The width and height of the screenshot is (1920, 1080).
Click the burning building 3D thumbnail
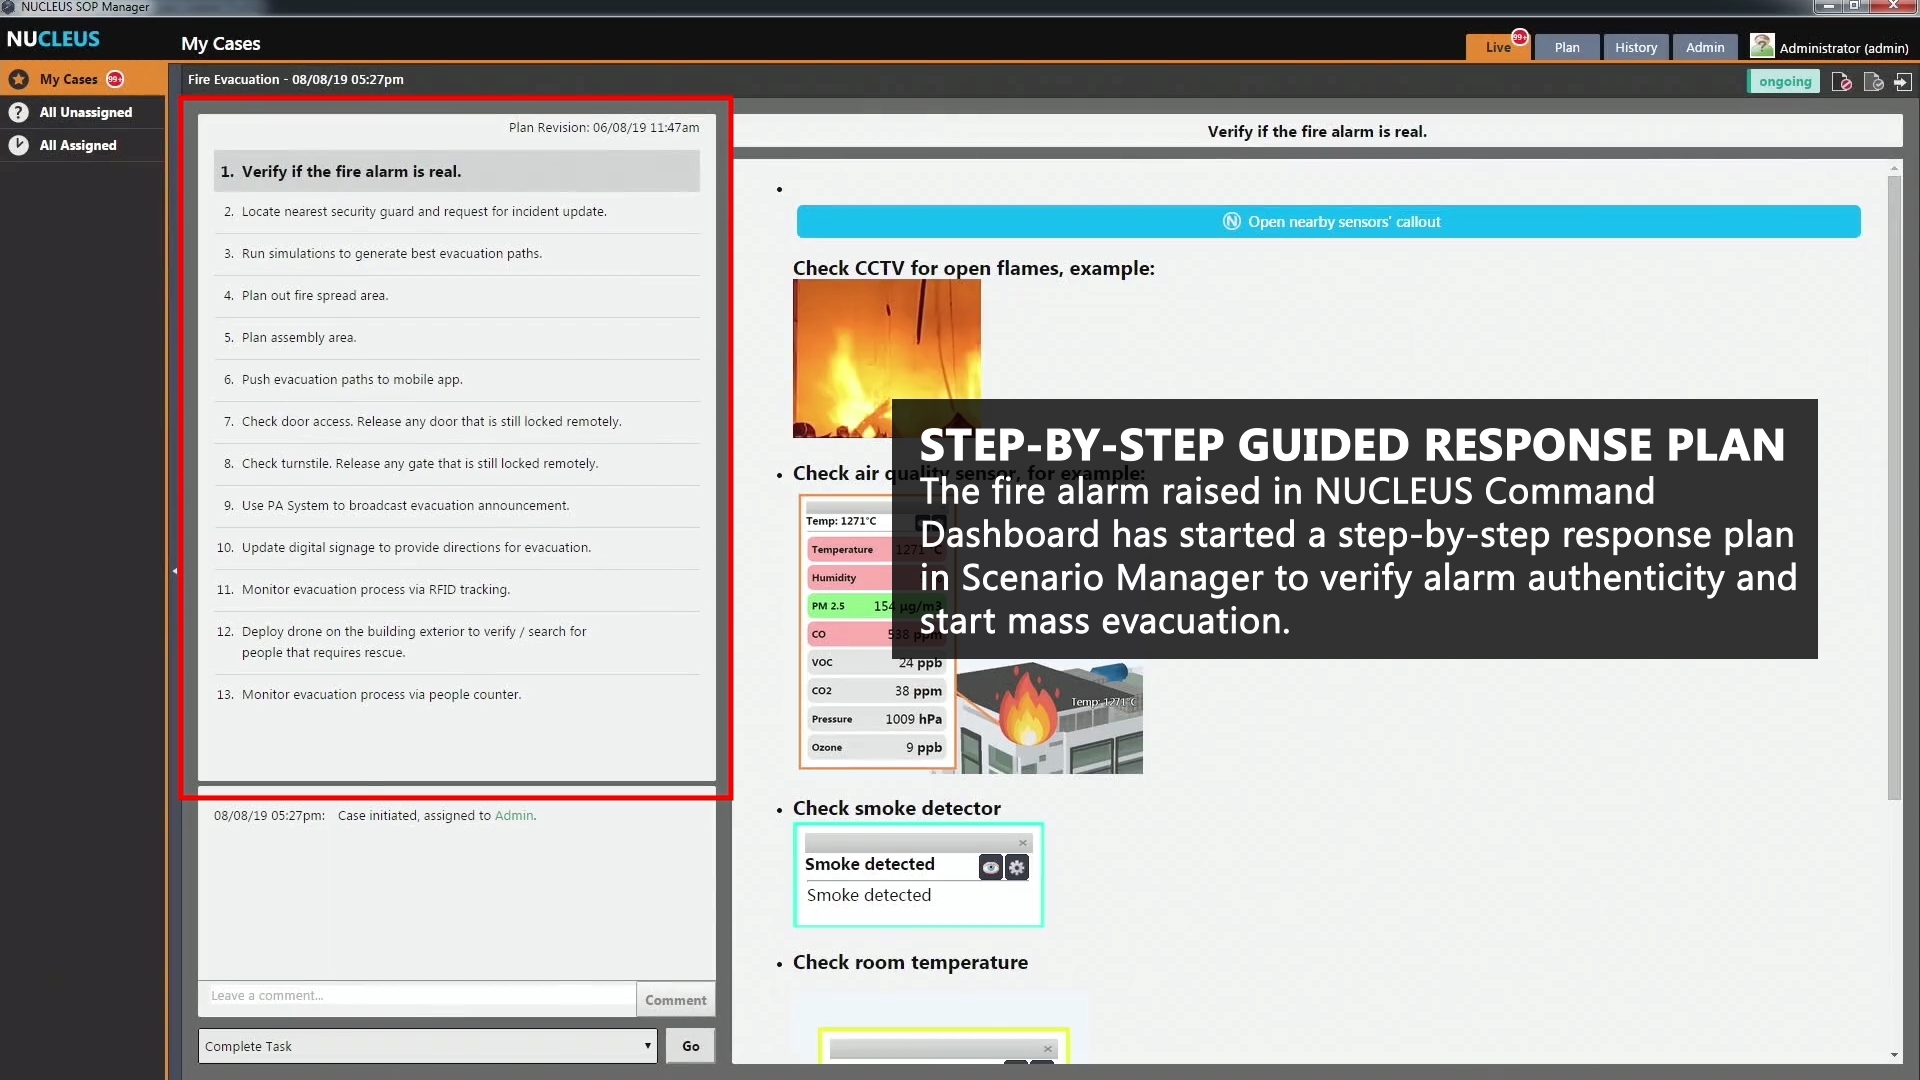1049,717
